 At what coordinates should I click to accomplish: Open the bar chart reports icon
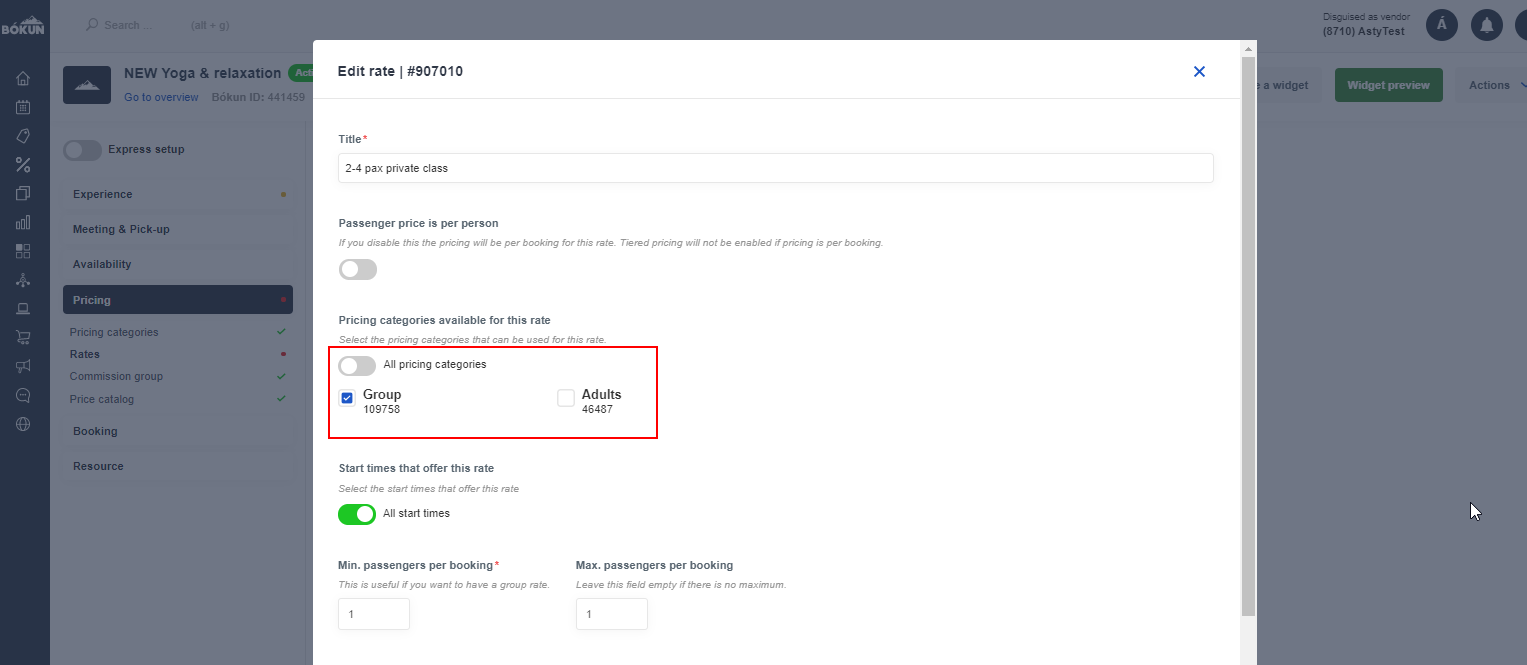pyautogui.click(x=23, y=222)
